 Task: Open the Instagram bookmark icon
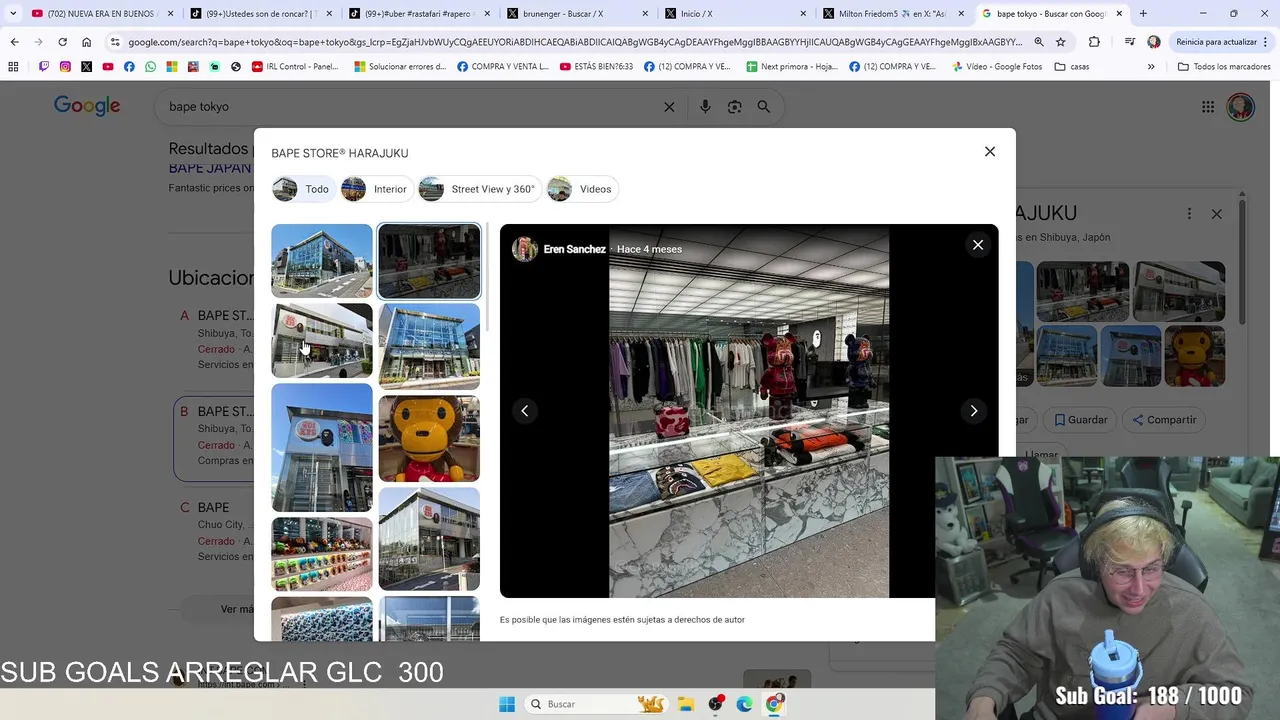pos(65,67)
